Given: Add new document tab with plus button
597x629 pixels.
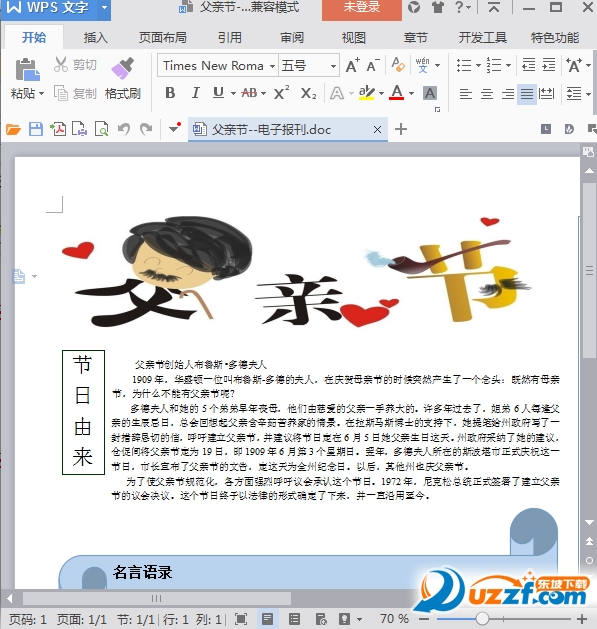Looking at the screenshot, I should coord(401,129).
